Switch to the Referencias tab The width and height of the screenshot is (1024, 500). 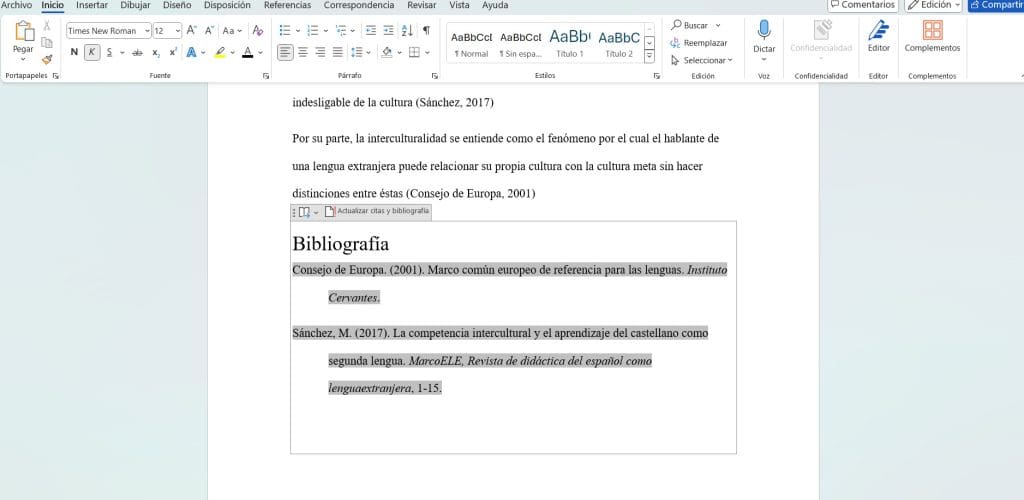pyautogui.click(x=287, y=5)
